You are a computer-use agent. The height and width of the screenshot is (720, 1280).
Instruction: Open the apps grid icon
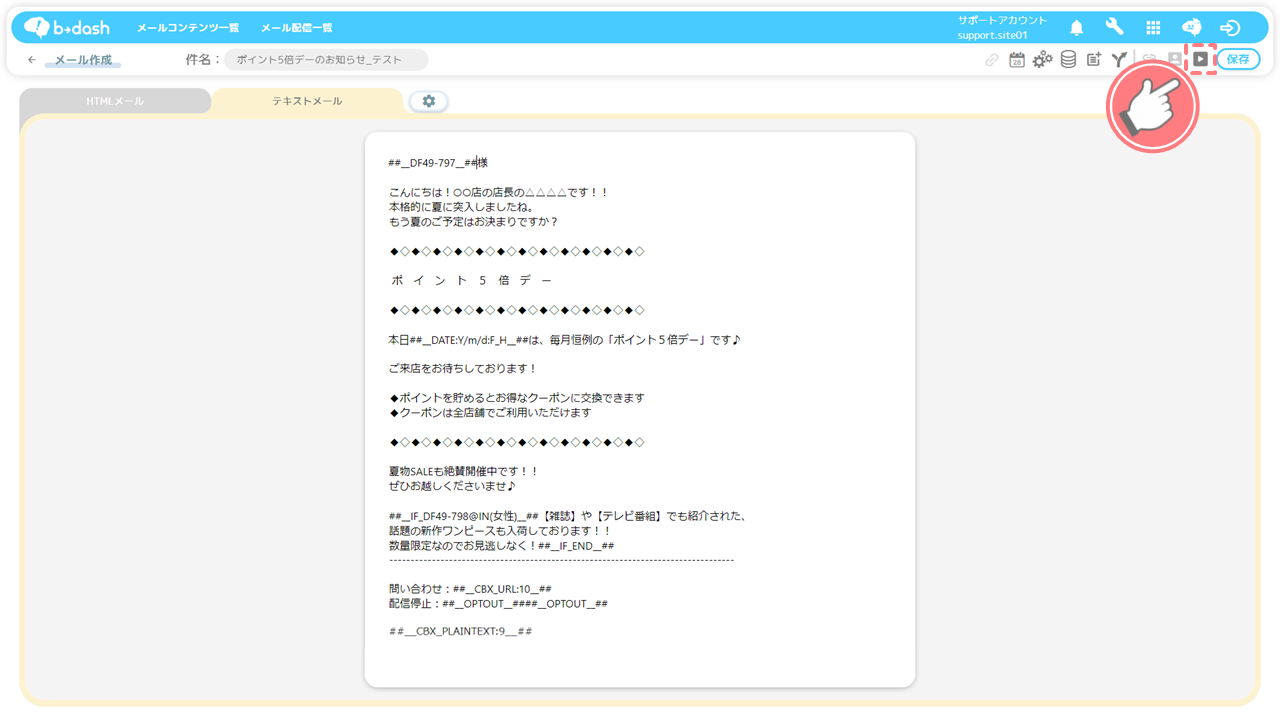1153,28
